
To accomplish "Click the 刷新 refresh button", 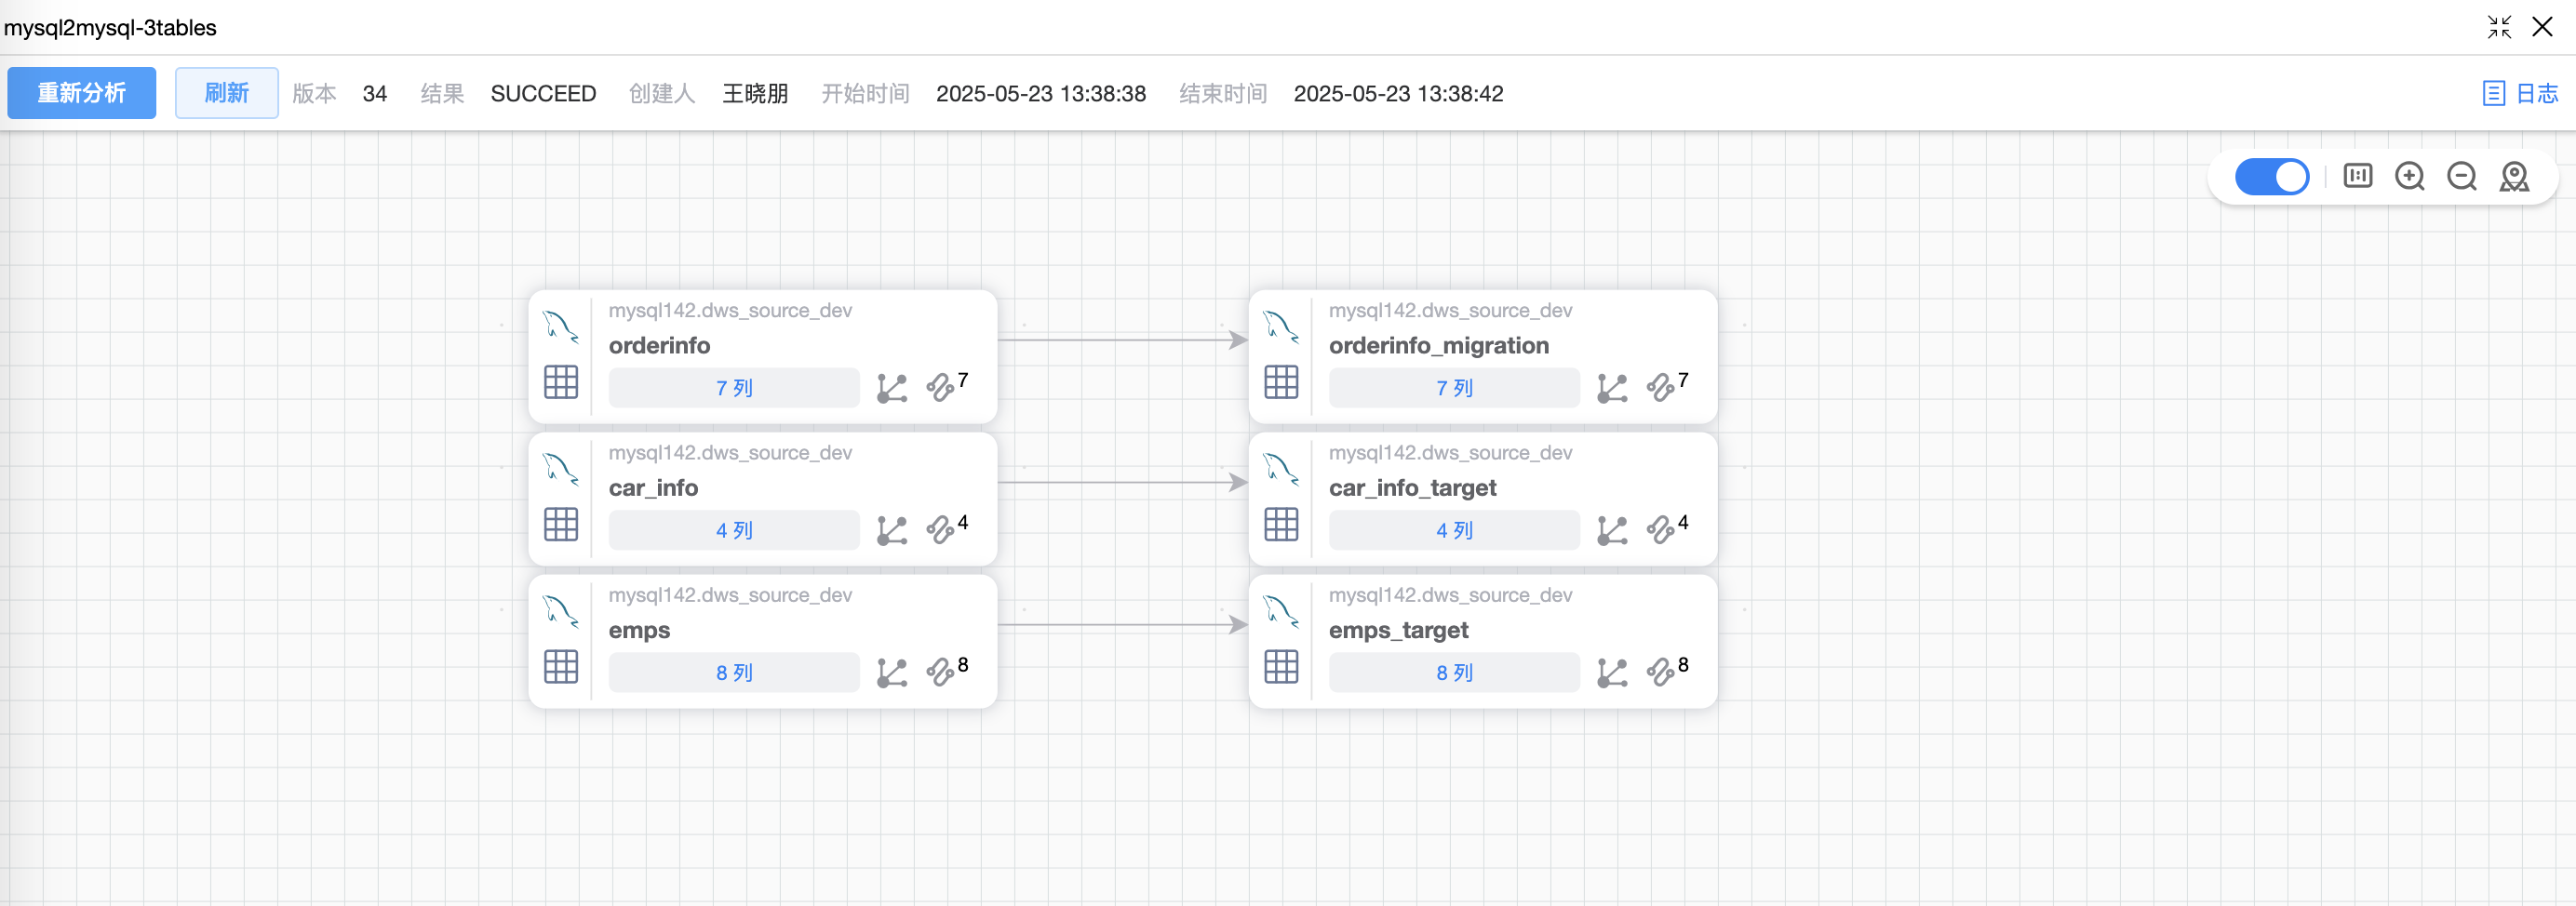I will tap(226, 93).
